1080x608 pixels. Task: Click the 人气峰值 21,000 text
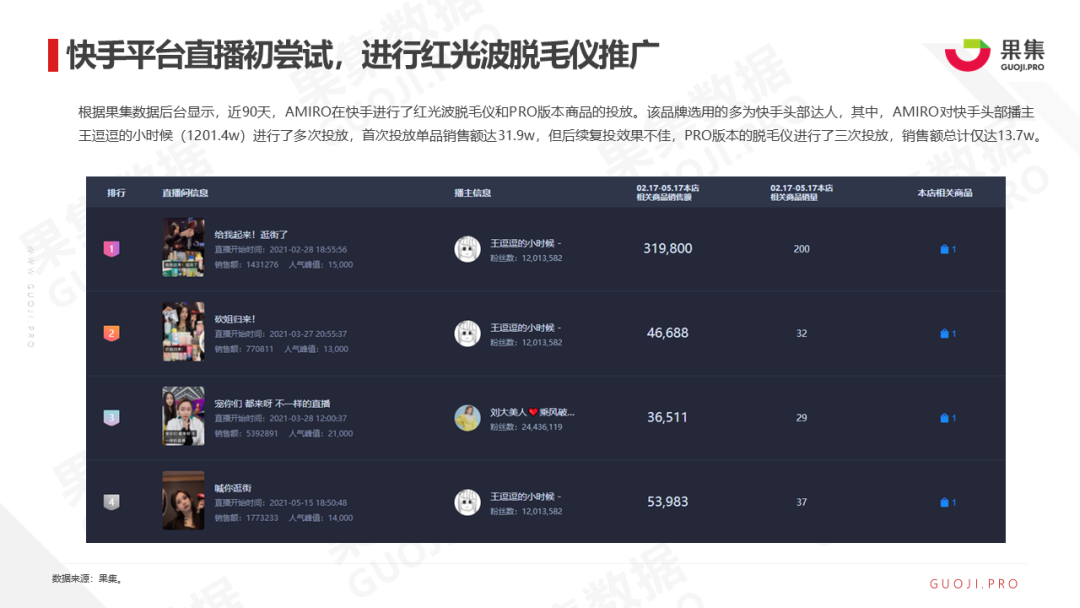coord(321,433)
